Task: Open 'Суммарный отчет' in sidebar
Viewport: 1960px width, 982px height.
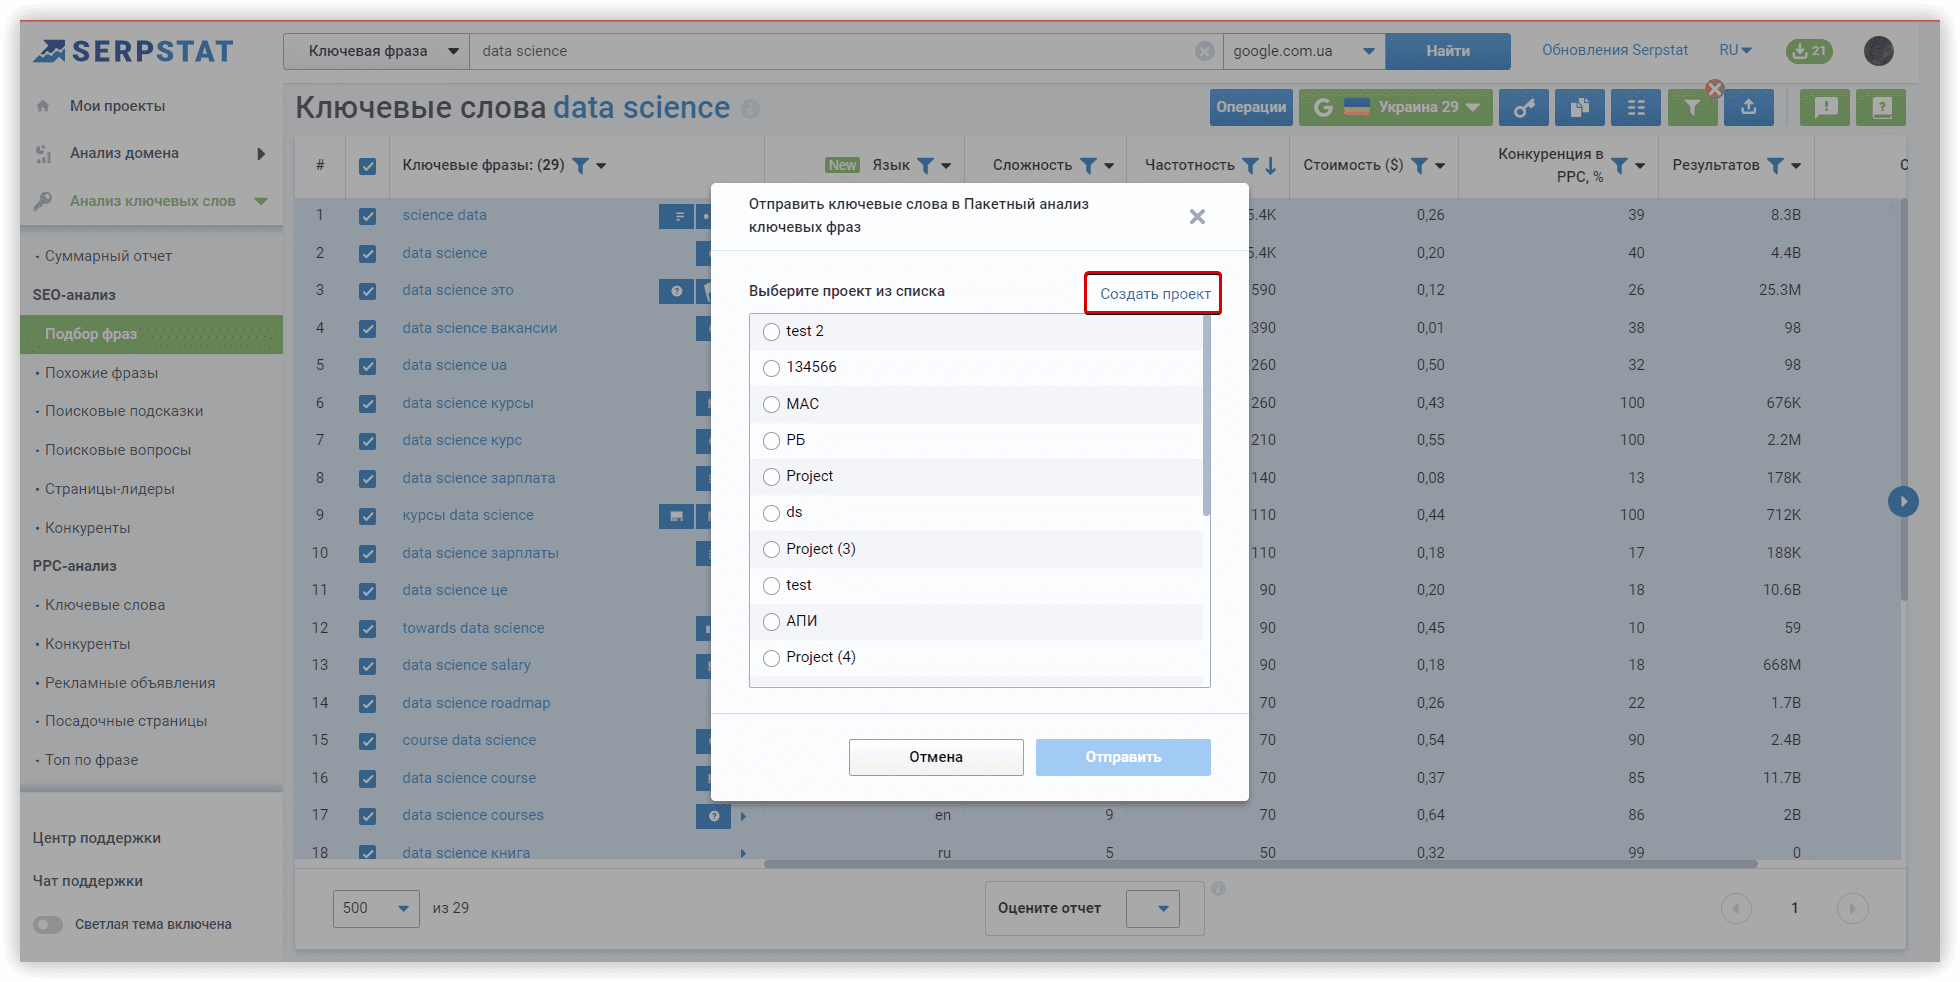Action: coord(108,256)
